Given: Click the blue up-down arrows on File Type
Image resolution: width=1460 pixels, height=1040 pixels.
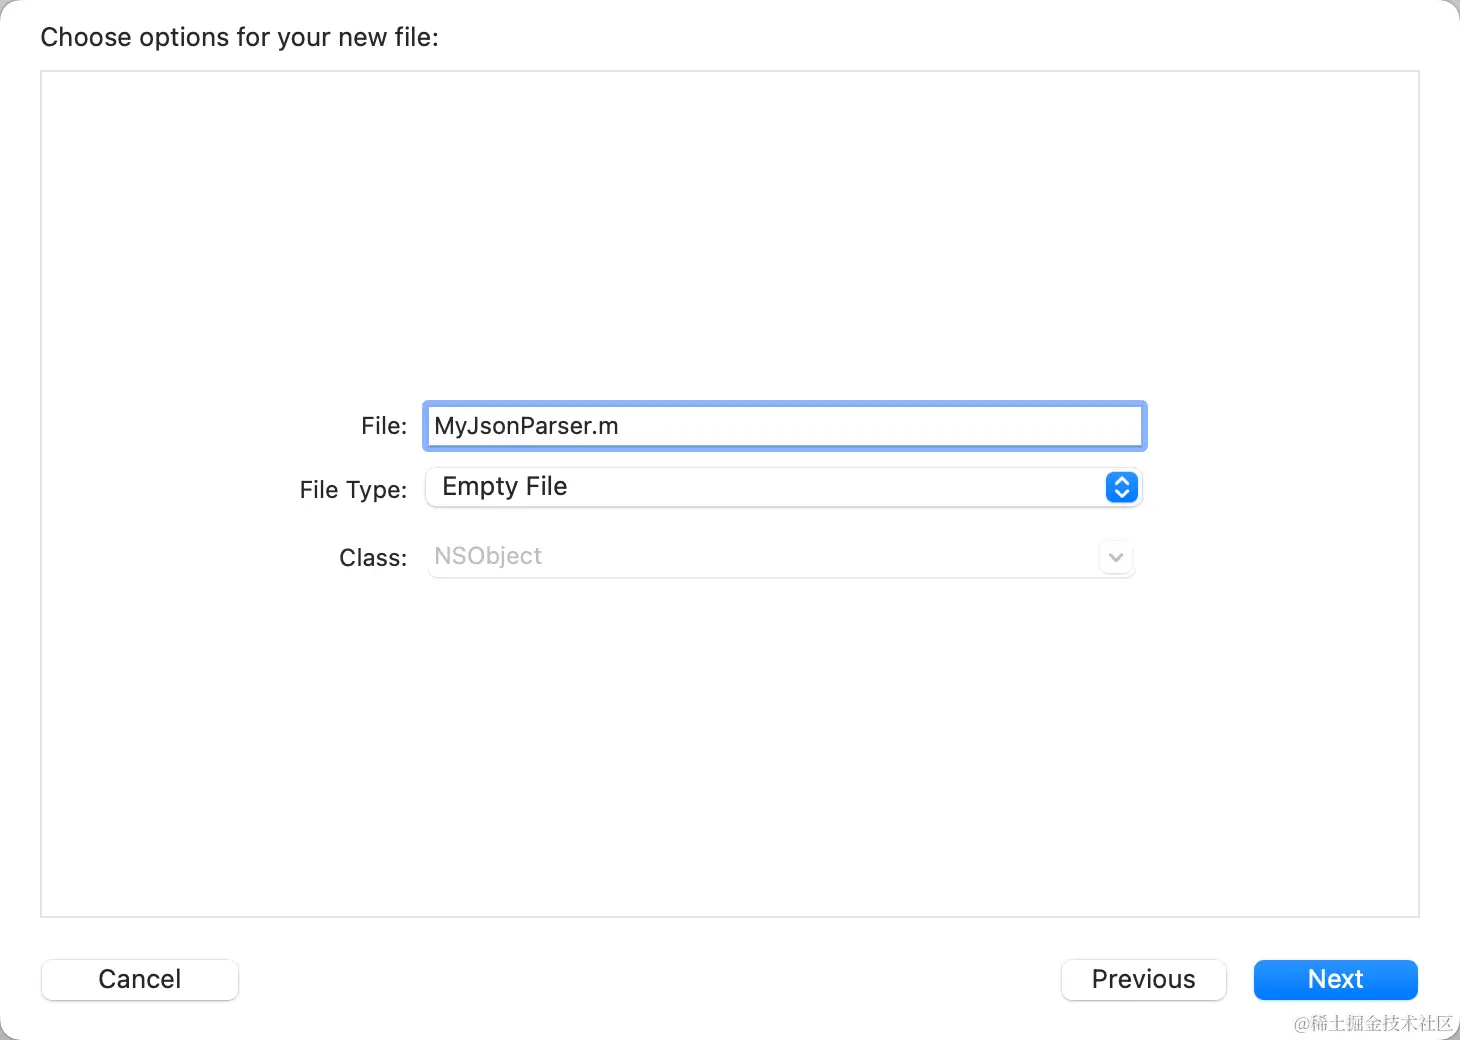Looking at the screenshot, I should click(1121, 487).
